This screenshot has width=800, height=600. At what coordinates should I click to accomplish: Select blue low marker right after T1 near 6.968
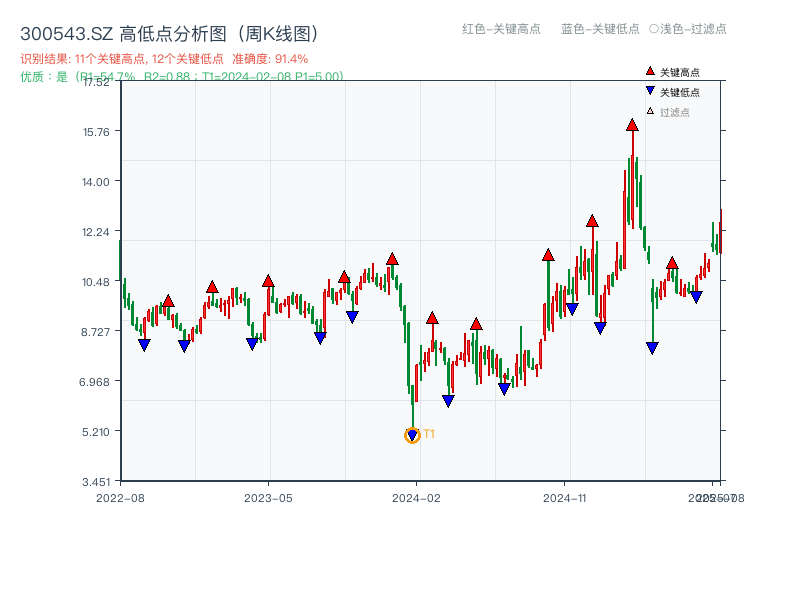[448, 401]
